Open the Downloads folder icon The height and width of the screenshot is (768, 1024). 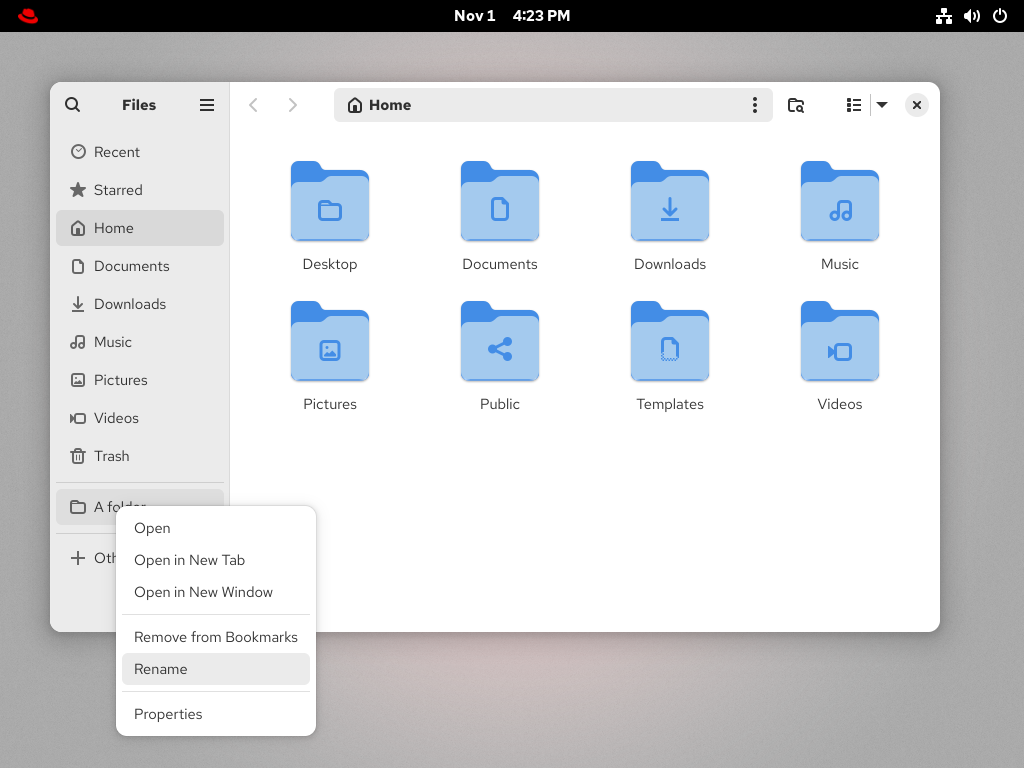coord(670,202)
